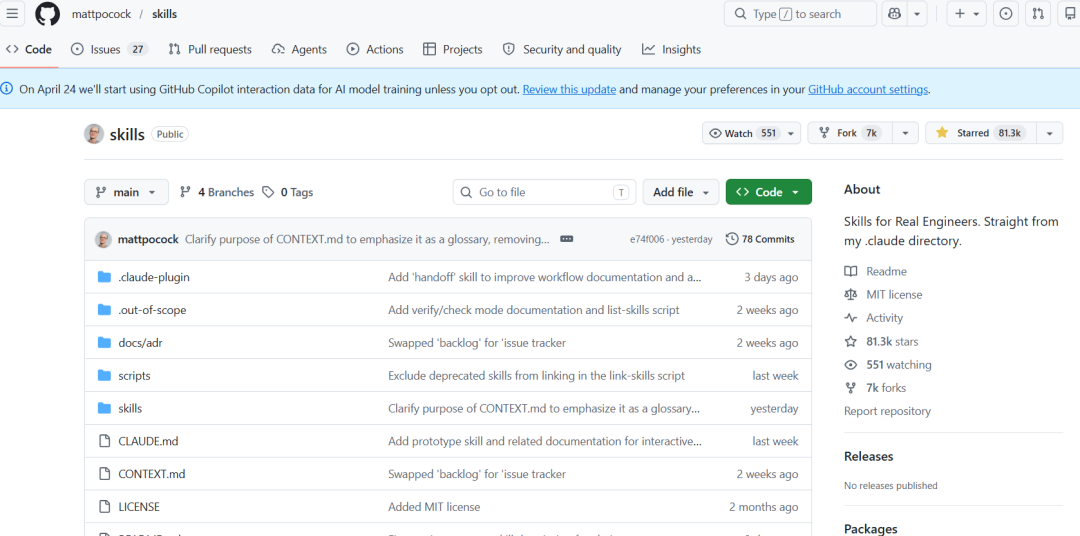Toggle the Starred button to unstar
Screen dimensions: 1080x536
click(981, 134)
